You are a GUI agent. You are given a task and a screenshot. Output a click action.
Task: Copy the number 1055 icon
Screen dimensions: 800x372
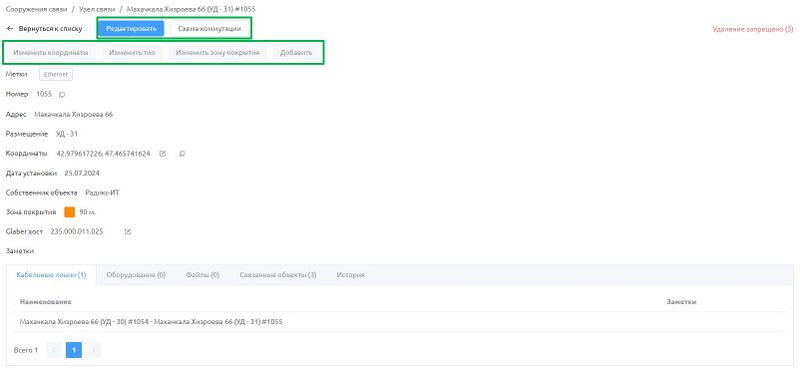(x=62, y=94)
